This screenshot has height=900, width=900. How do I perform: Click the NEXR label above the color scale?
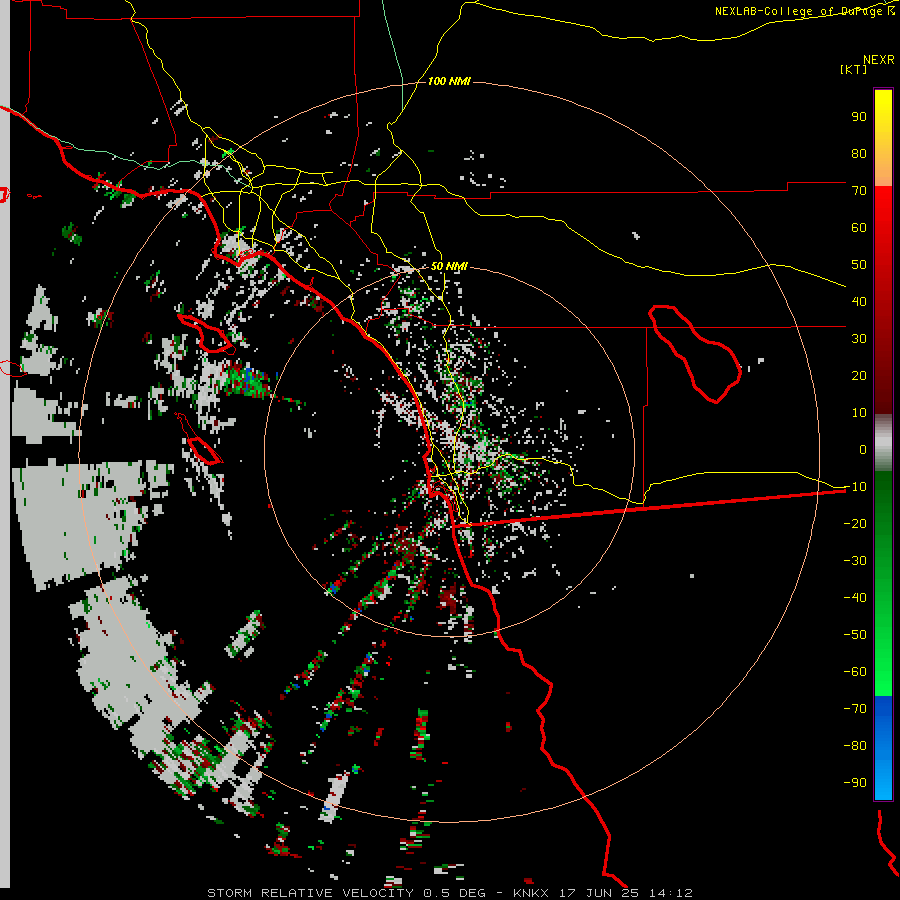click(x=879, y=60)
